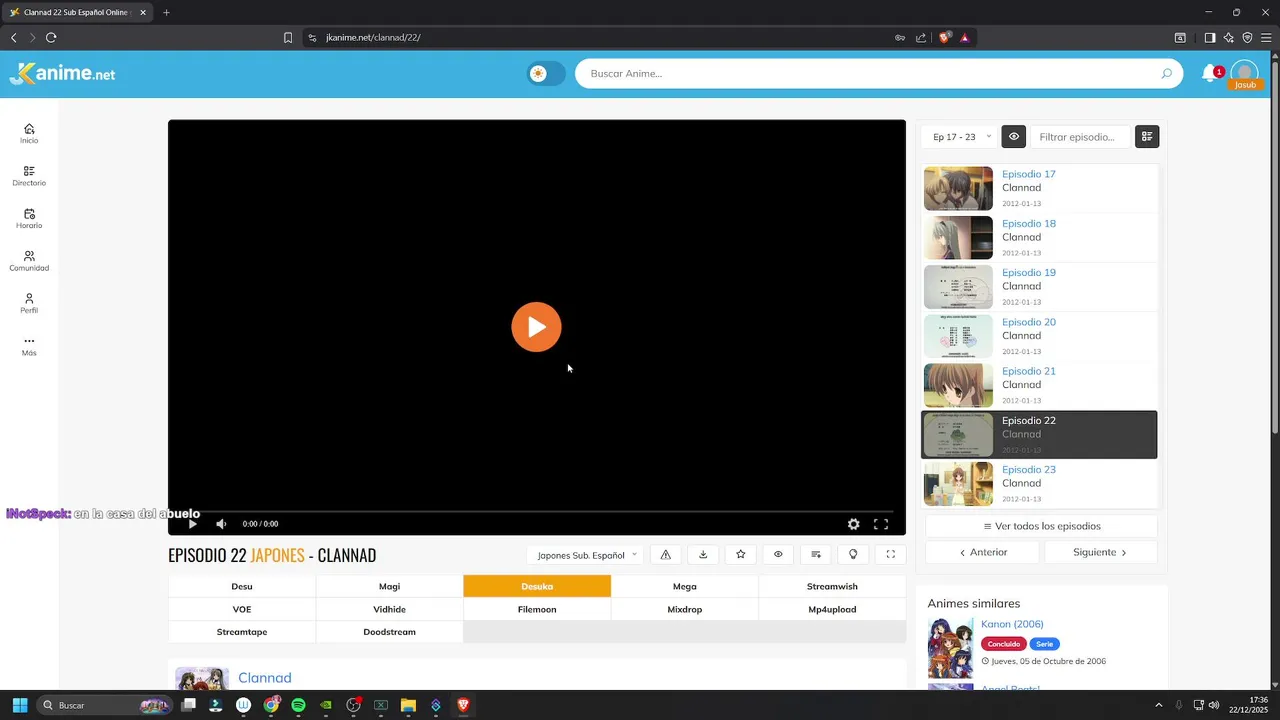1280x720 pixels.
Task: Open Comunidad from the sidebar
Action: coord(29,261)
